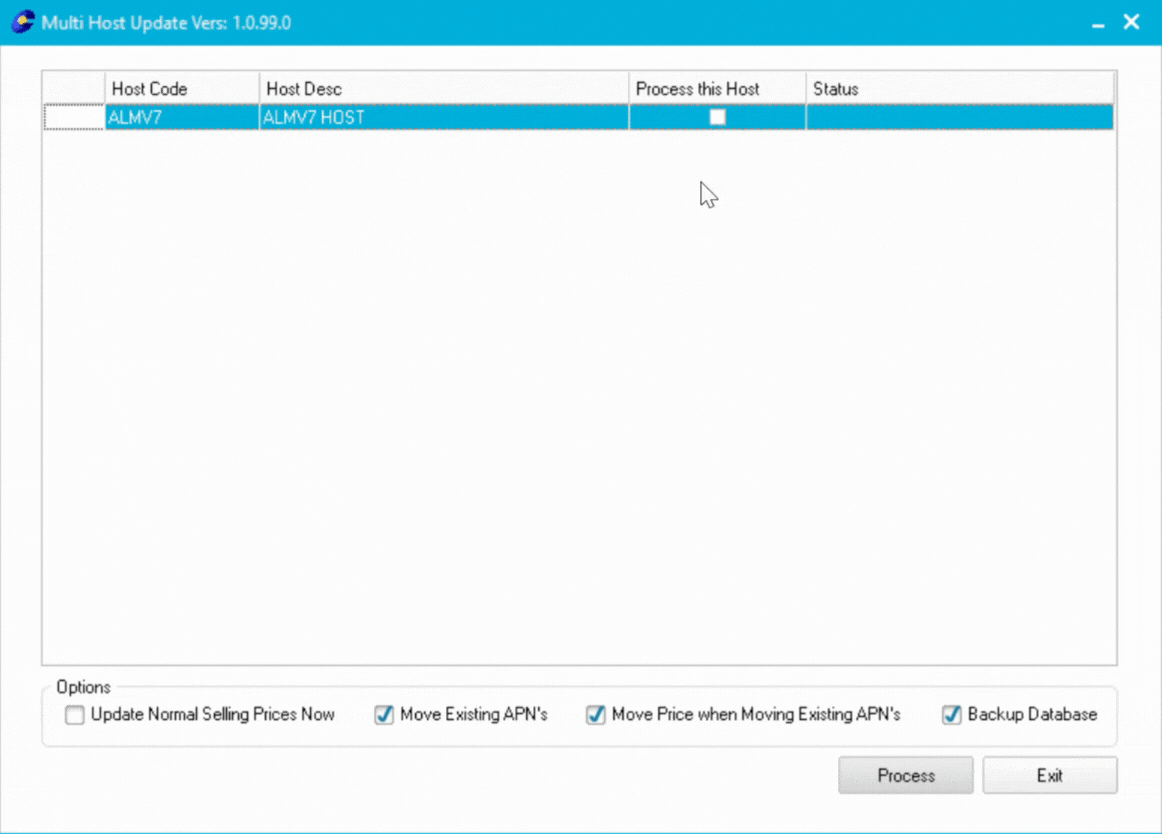Image resolution: width=1162 pixels, height=834 pixels.
Task: Select the Status column header
Action: point(958,89)
